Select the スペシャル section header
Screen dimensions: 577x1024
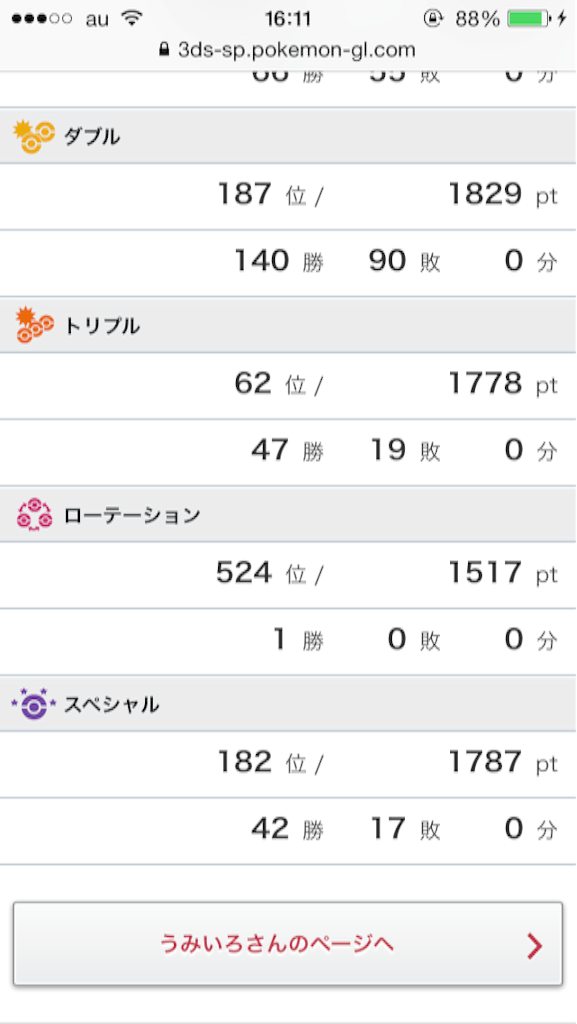pos(288,703)
